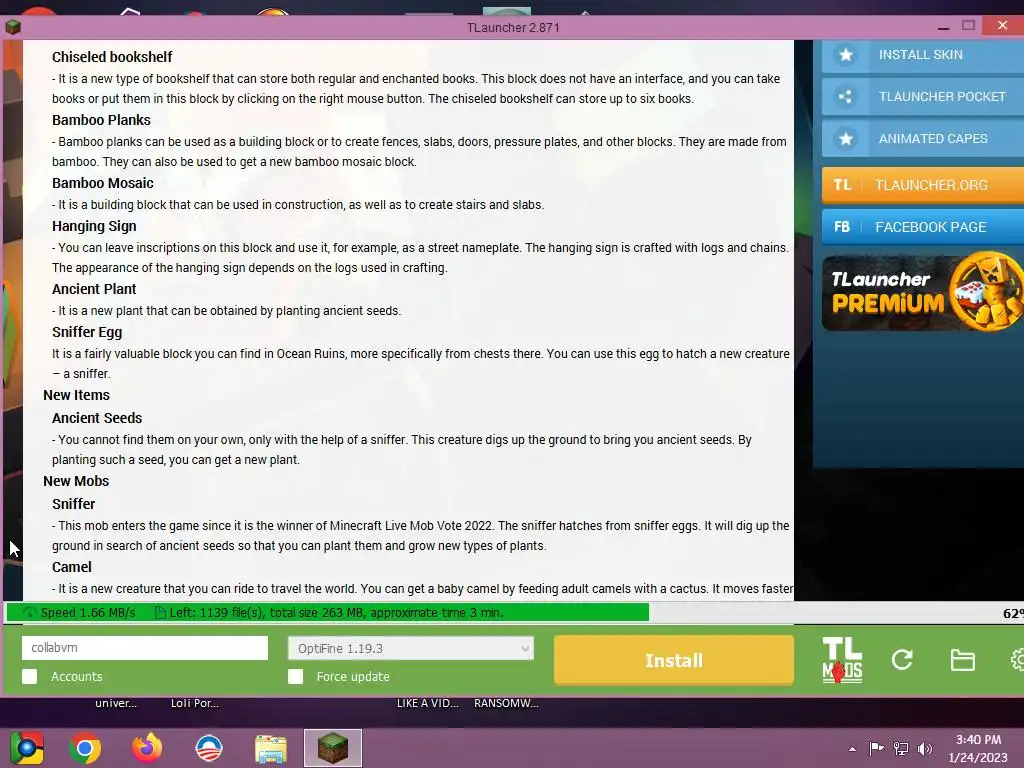Open the game folder icon

[x=963, y=660]
